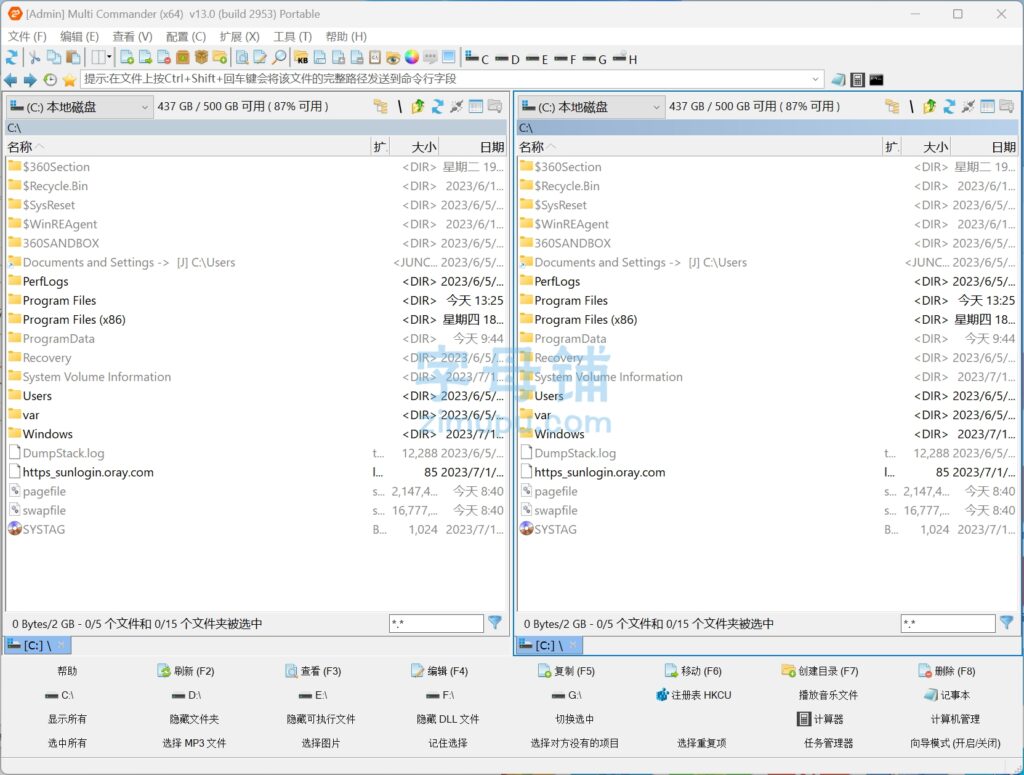The width and height of the screenshot is (1024, 775).
Task: Click the filter funnel icon in left panel
Action: pyautogui.click(x=495, y=623)
